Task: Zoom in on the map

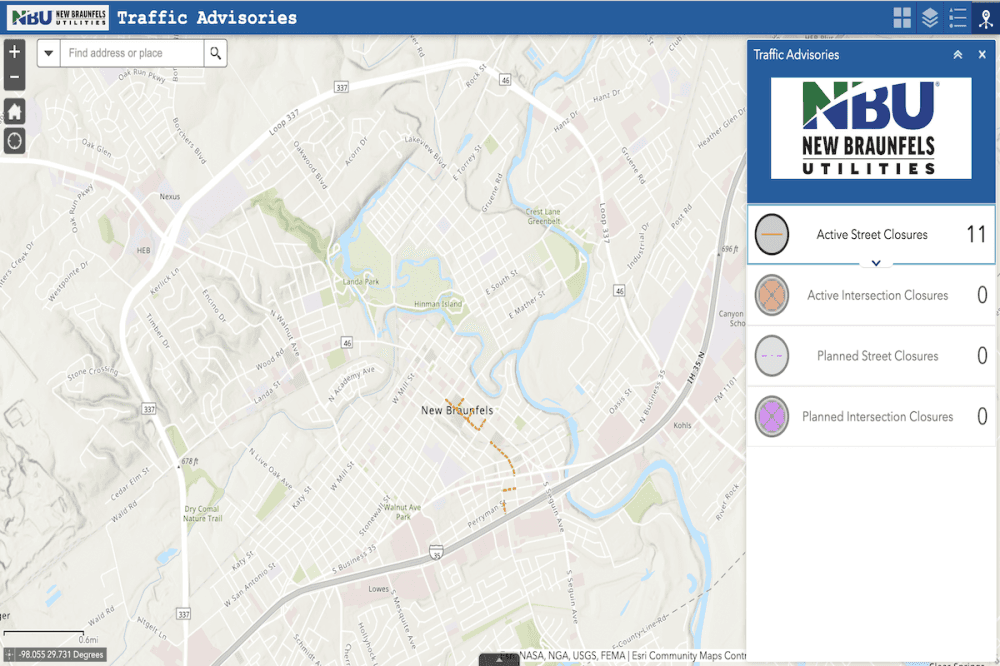Action: coord(15,52)
